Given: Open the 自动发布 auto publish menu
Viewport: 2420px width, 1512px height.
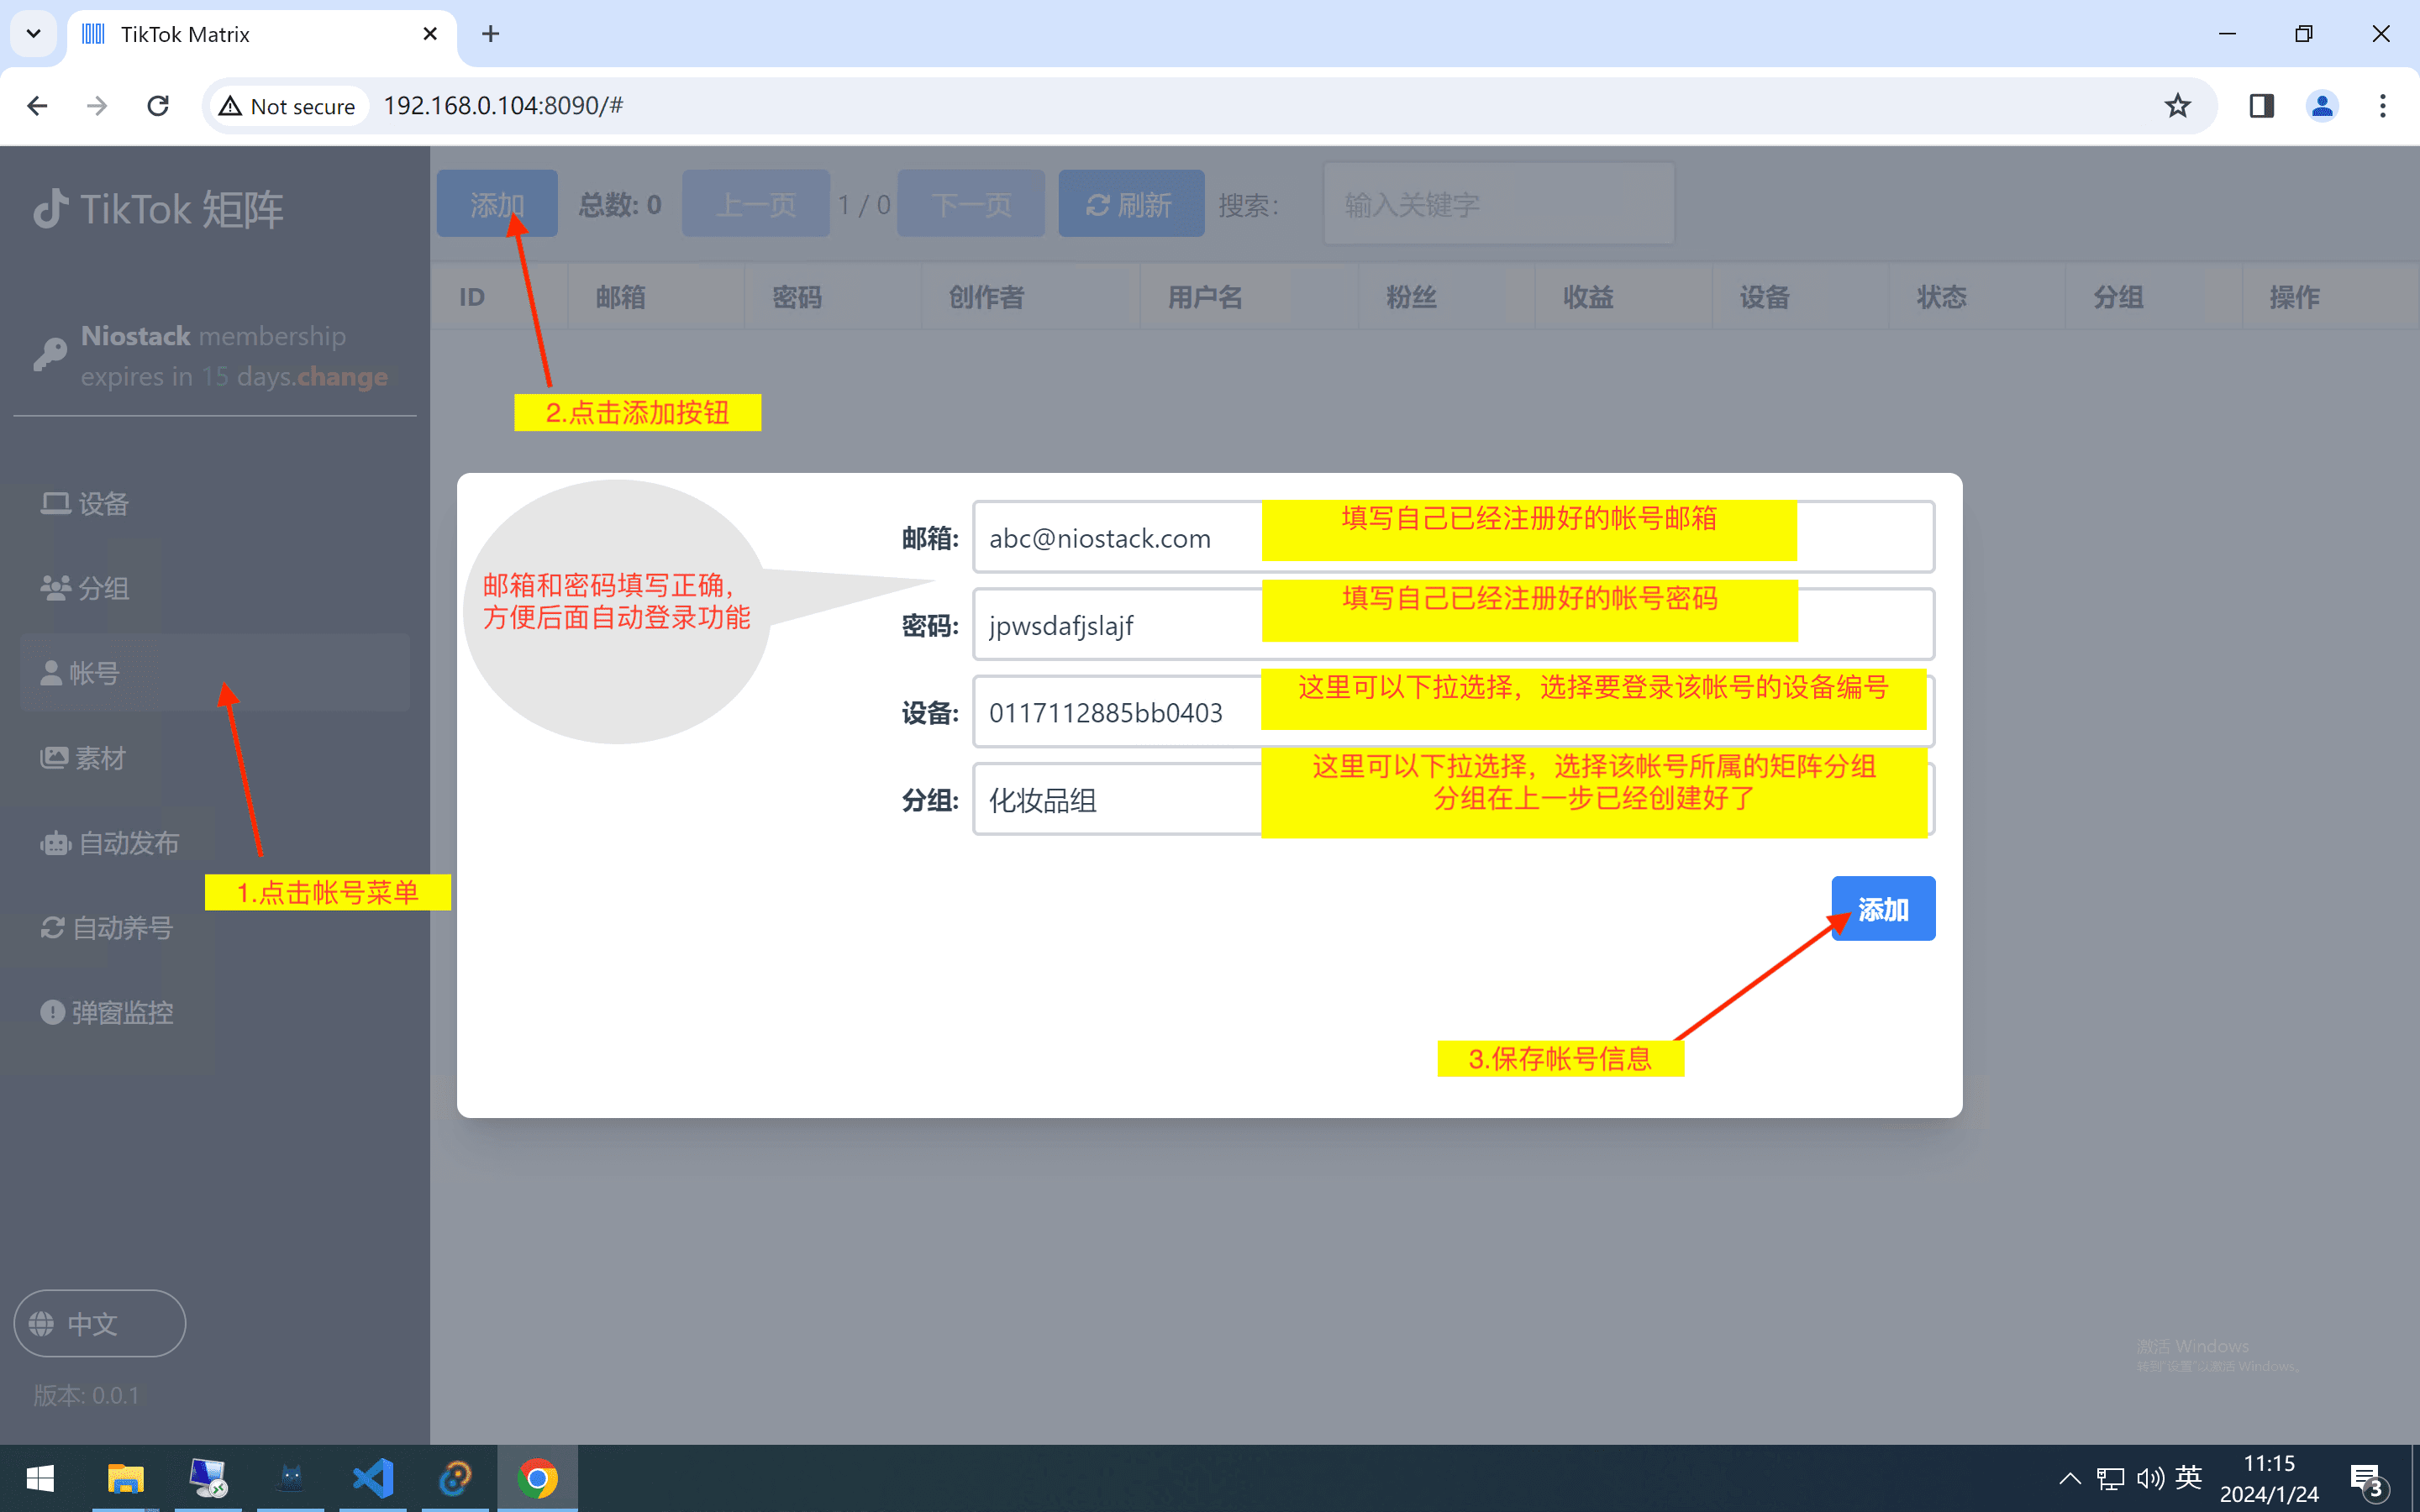Looking at the screenshot, I should point(110,843).
